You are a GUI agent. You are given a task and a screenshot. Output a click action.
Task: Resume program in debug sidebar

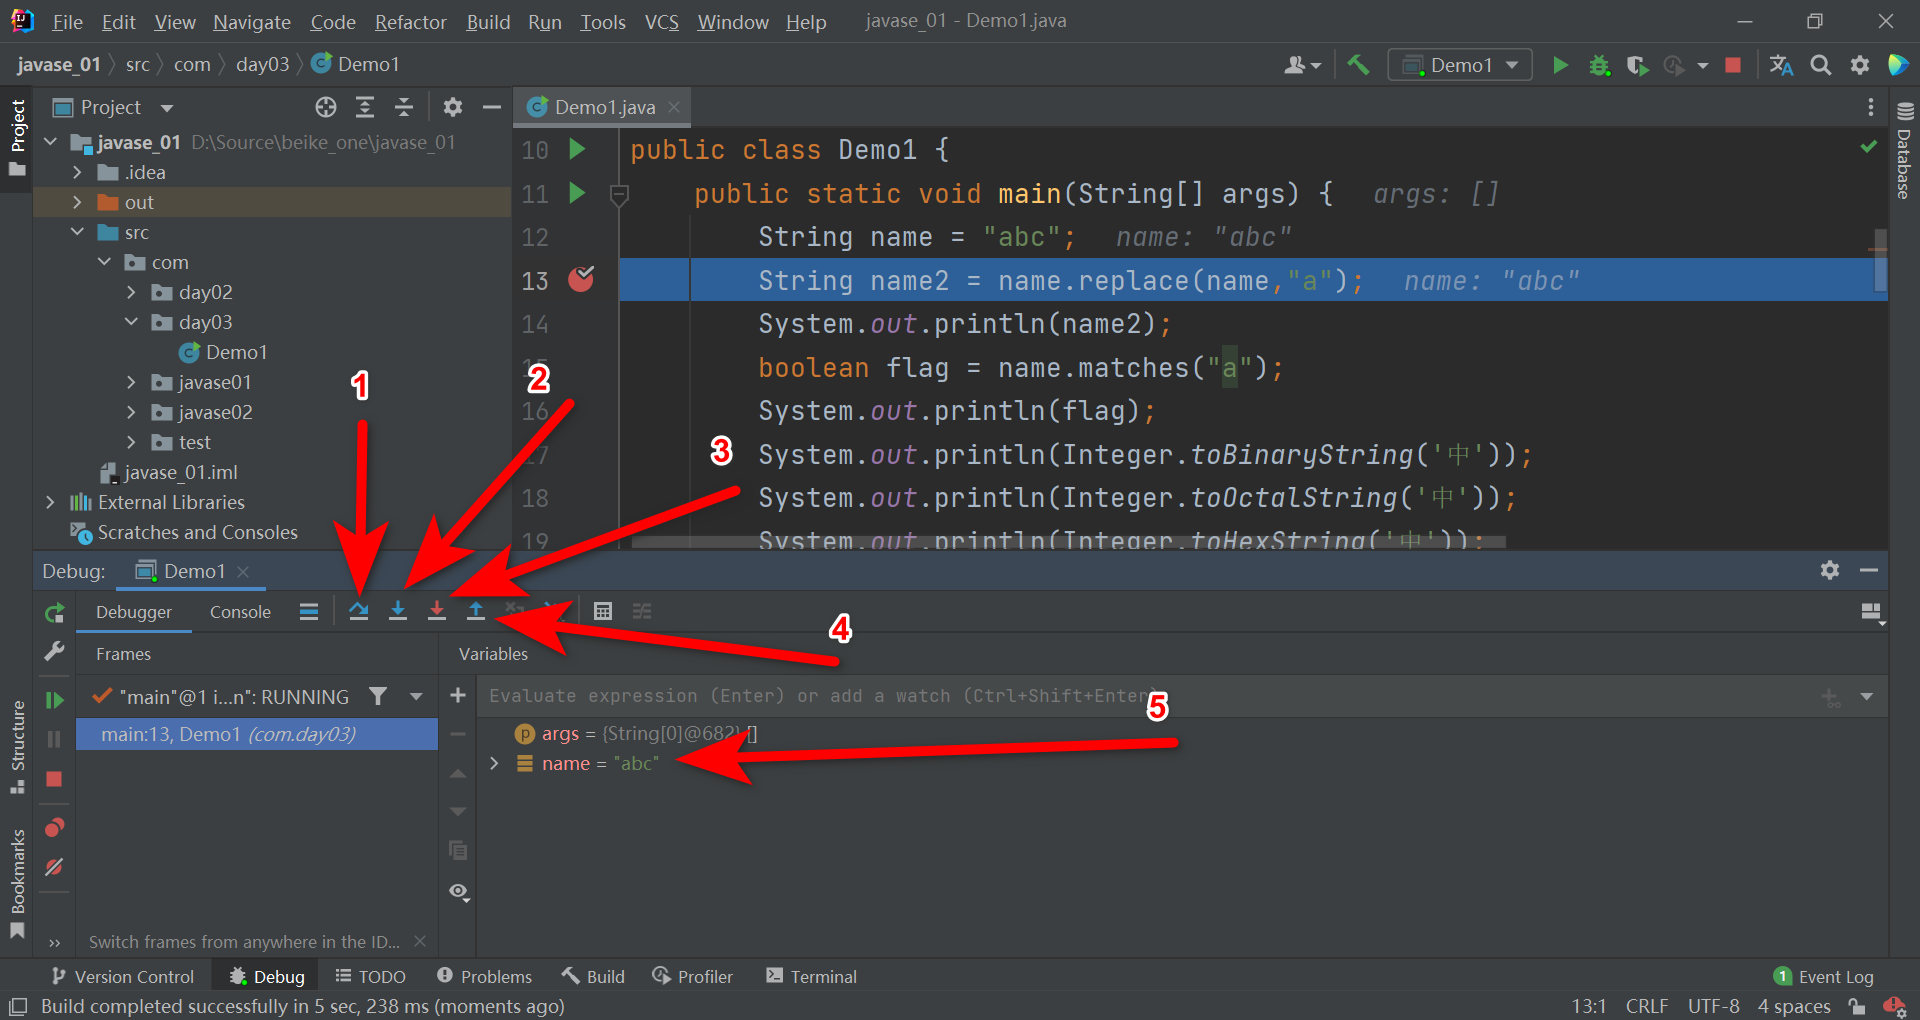pos(55,699)
